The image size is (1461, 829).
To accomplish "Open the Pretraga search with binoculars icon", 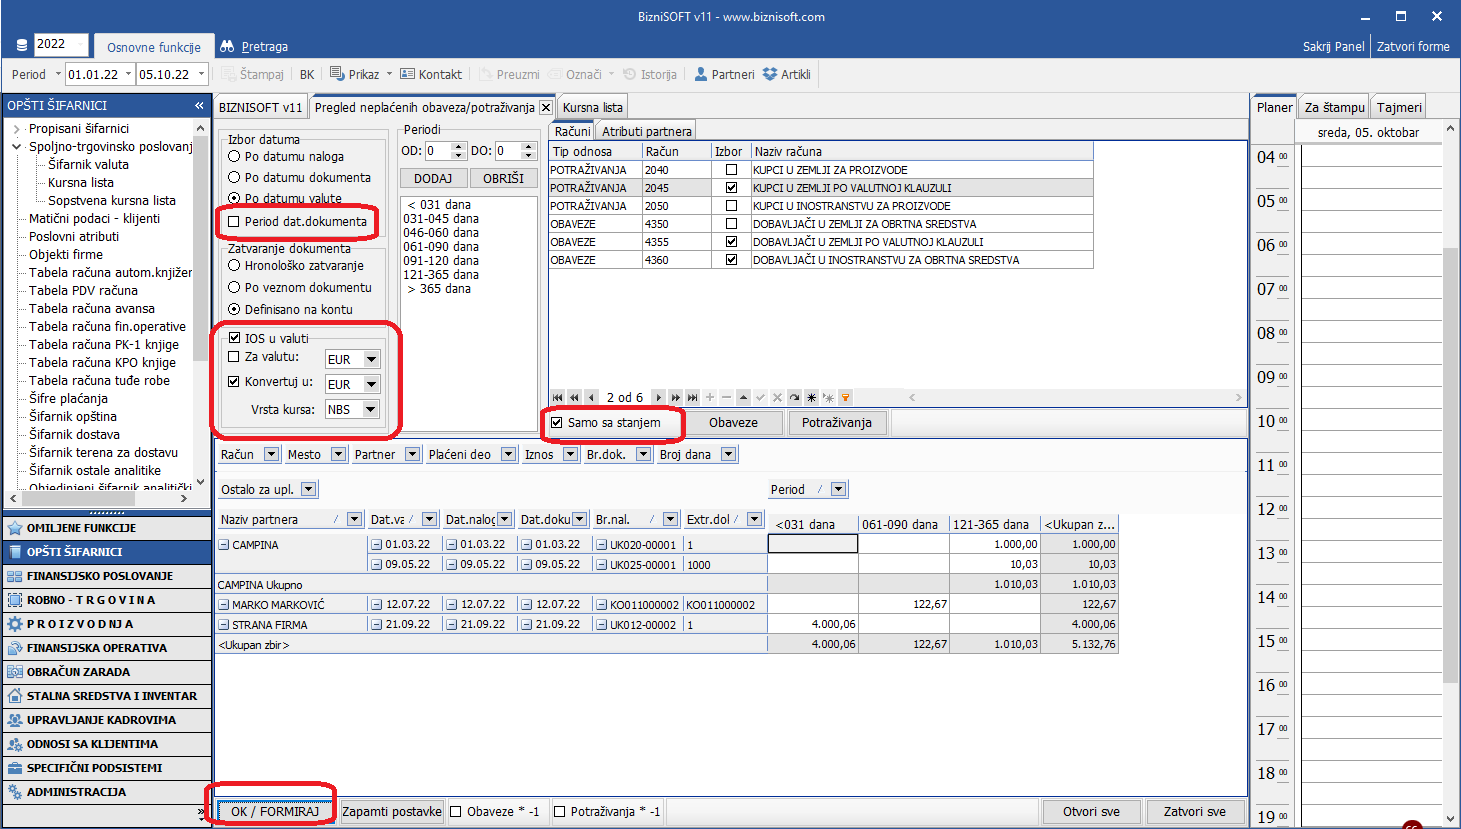I will pyautogui.click(x=254, y=46).
